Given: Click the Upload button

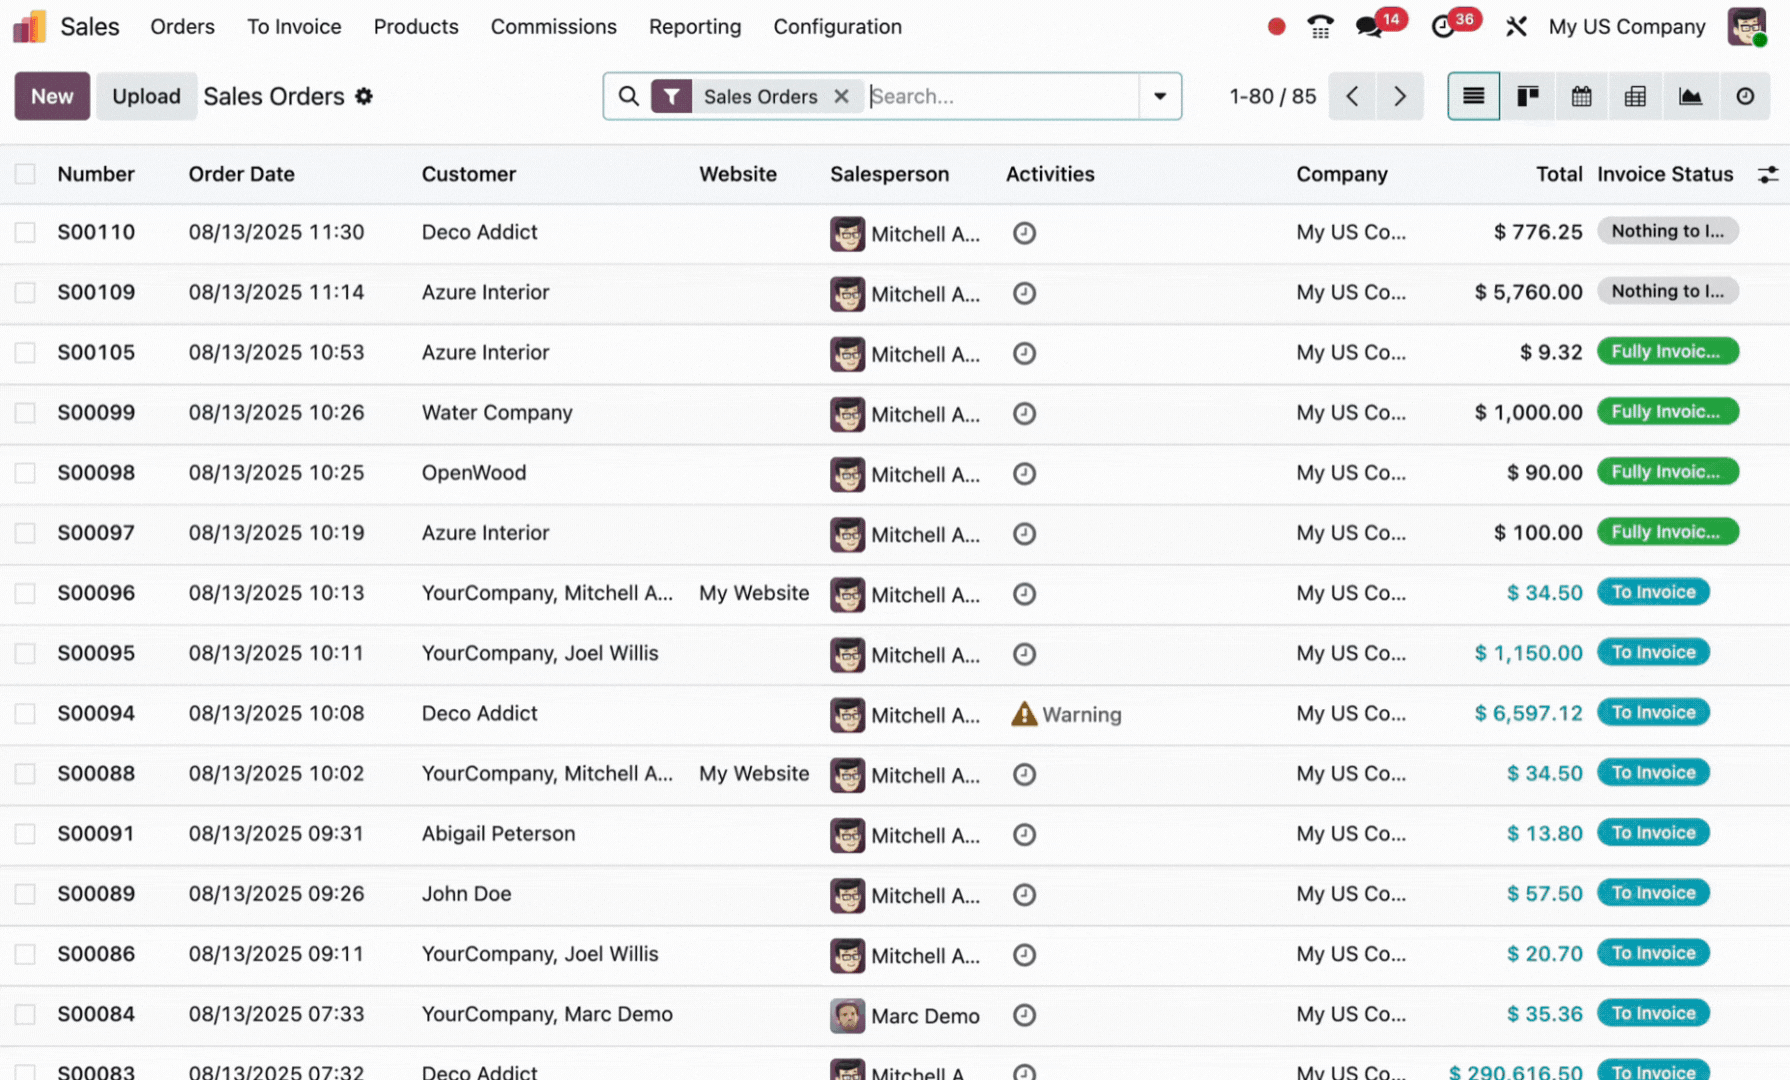Looking at the screenshot, I should pyautogui.click(x=146, y=96).
